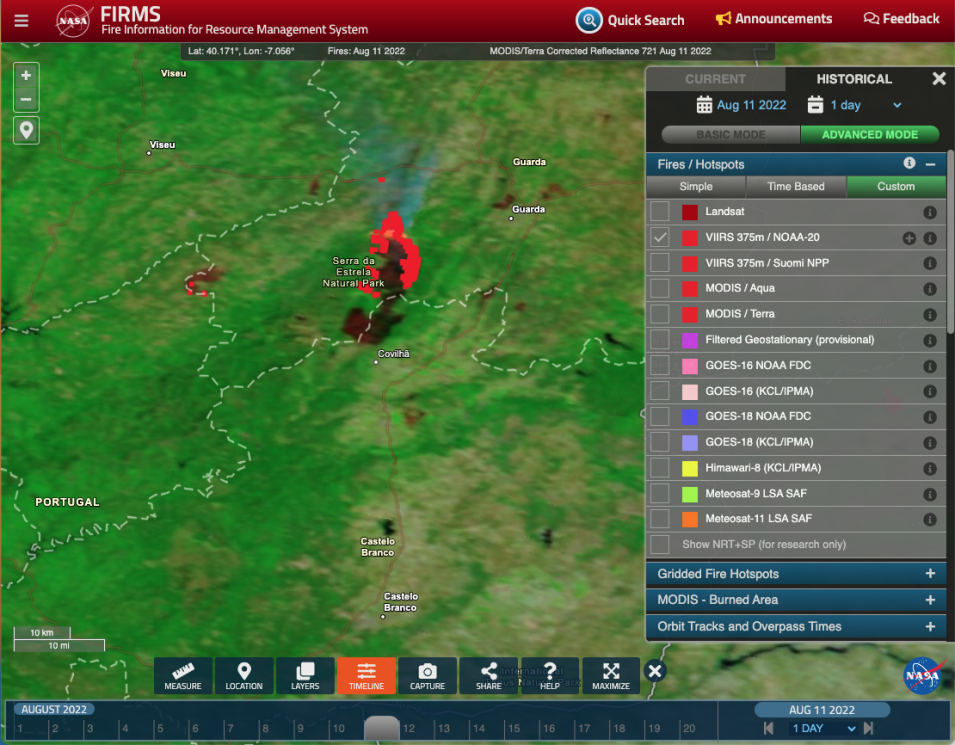
Task: Switch to BASIC MODE
Action: tap(730, 135)
